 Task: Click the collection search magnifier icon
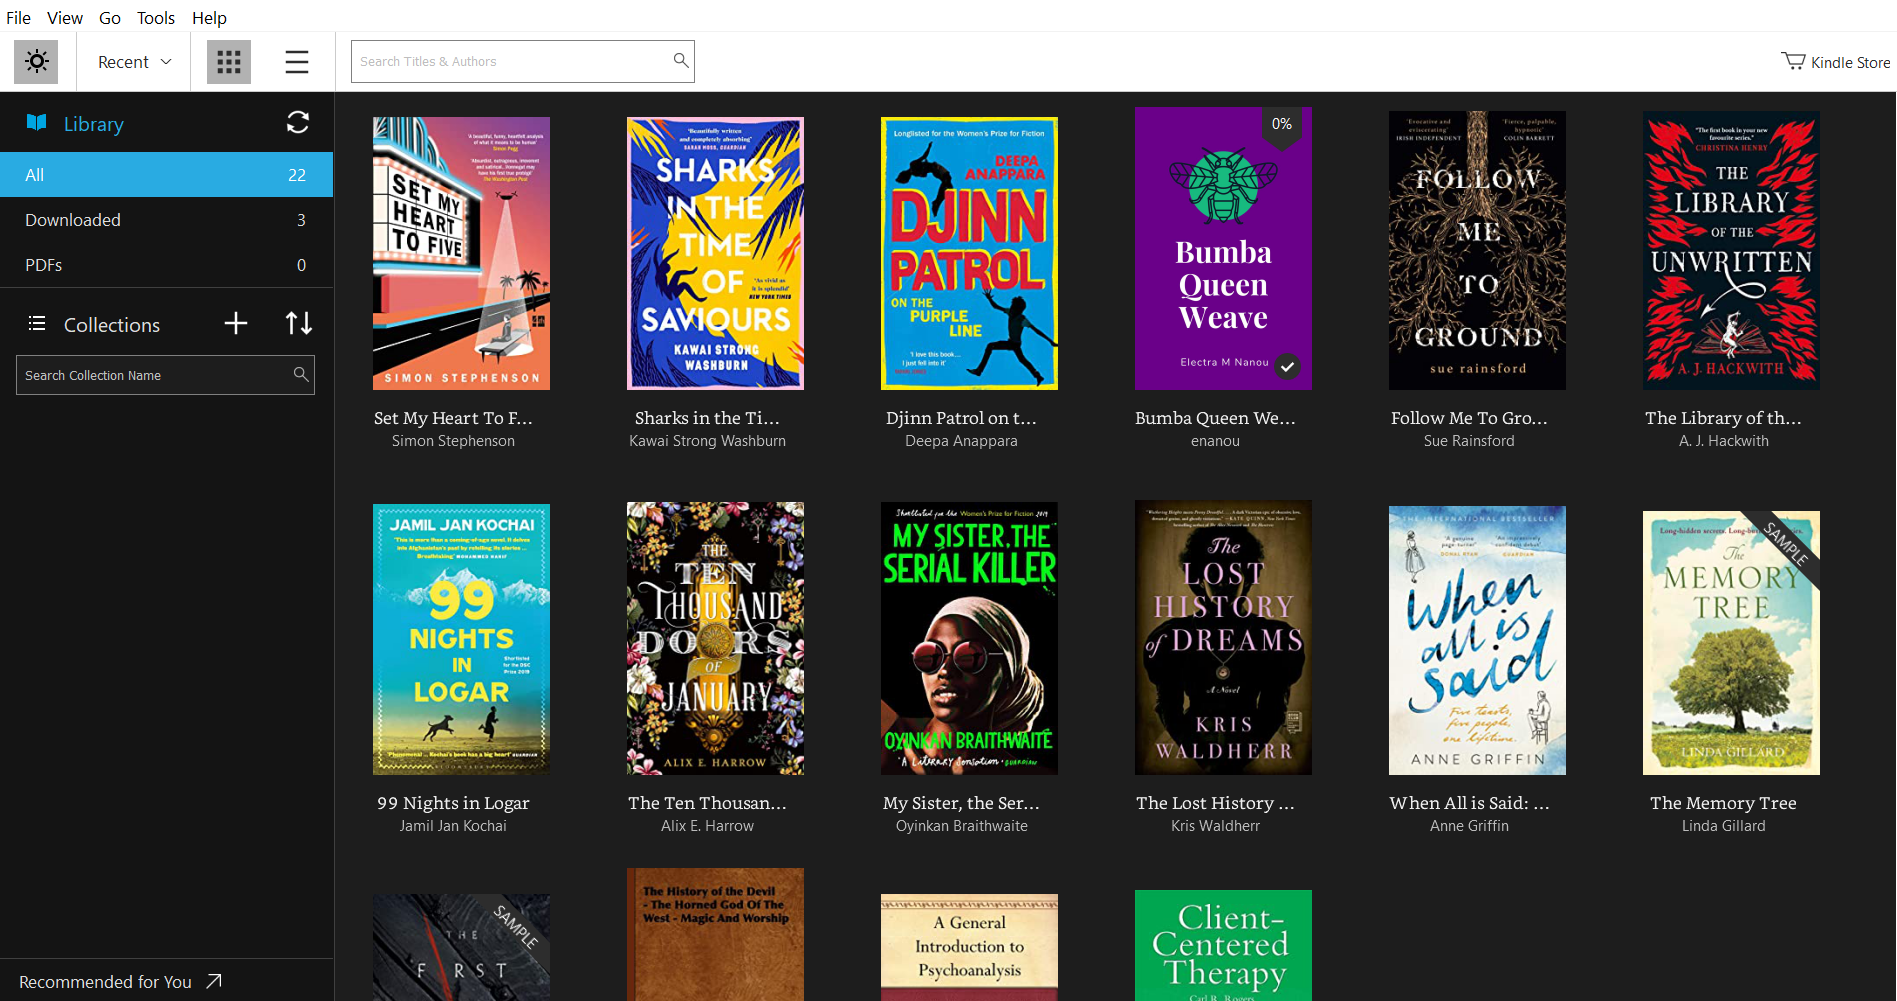click(300, 375)
